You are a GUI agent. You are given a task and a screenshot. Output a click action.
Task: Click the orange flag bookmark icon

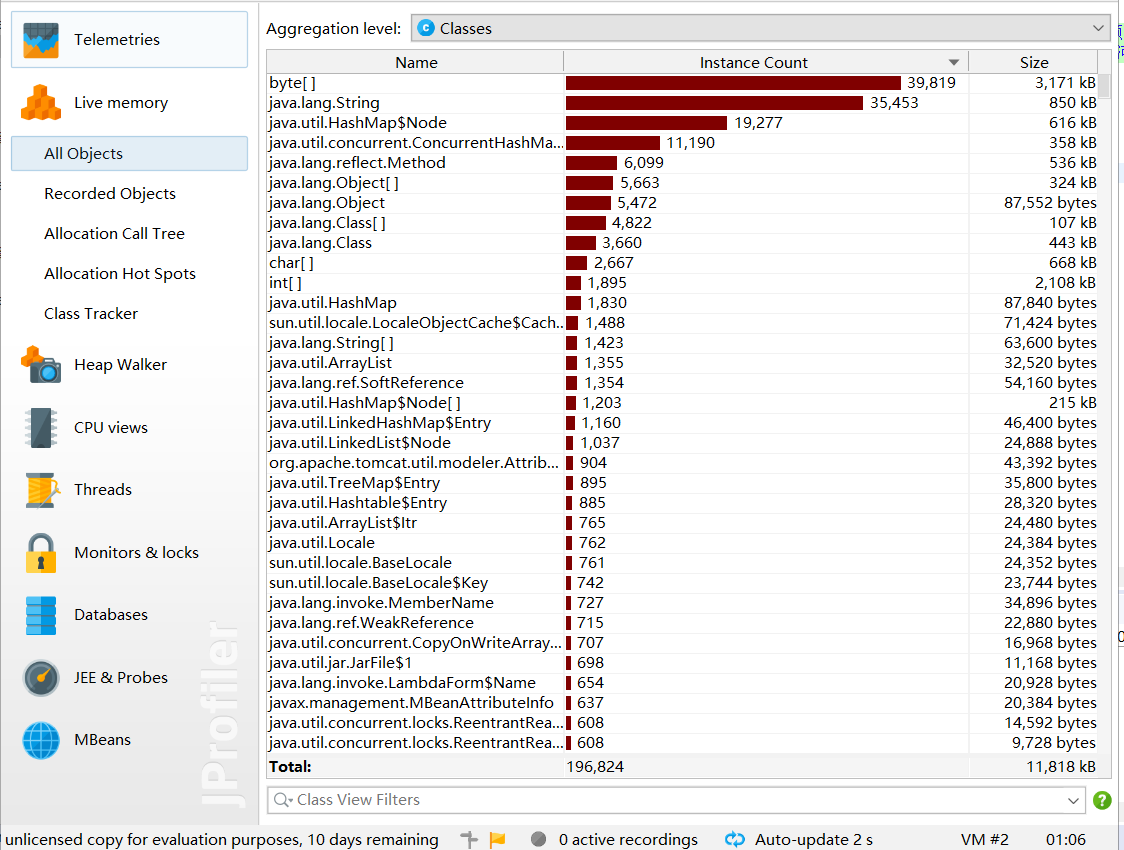pos(497,839)
